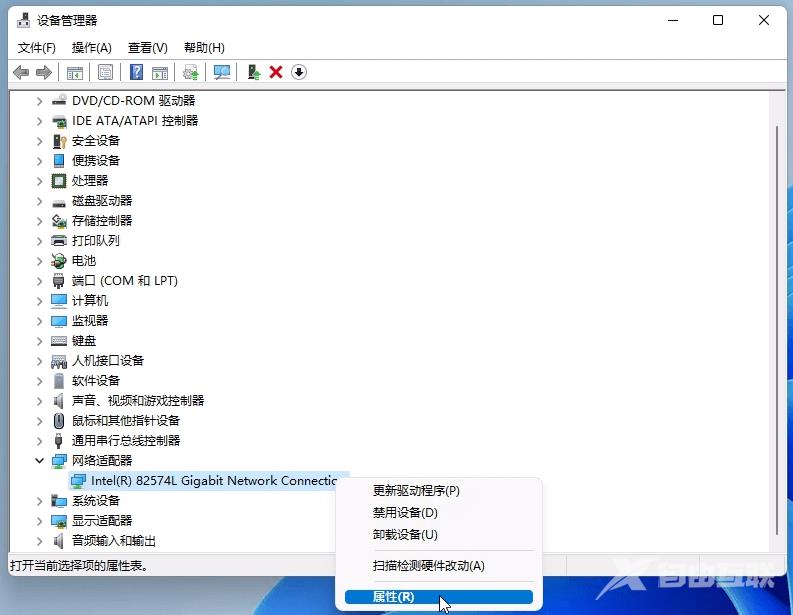This screenshot has width=793, height=615.
Task: Expand the DVD/CD-ROM 驱动器 node
Action: point(39,101)
